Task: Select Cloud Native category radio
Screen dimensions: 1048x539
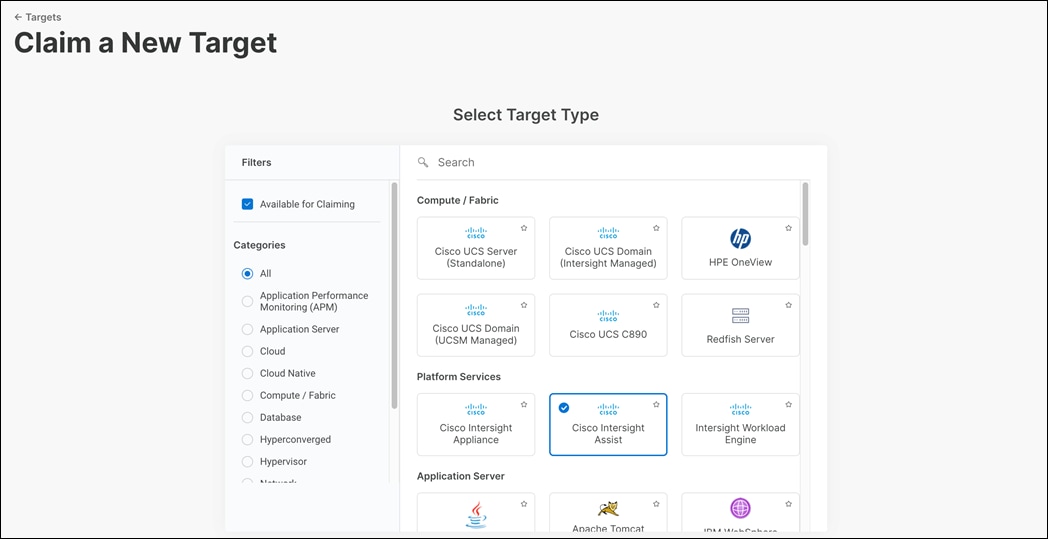Action: tap(247, 373)
